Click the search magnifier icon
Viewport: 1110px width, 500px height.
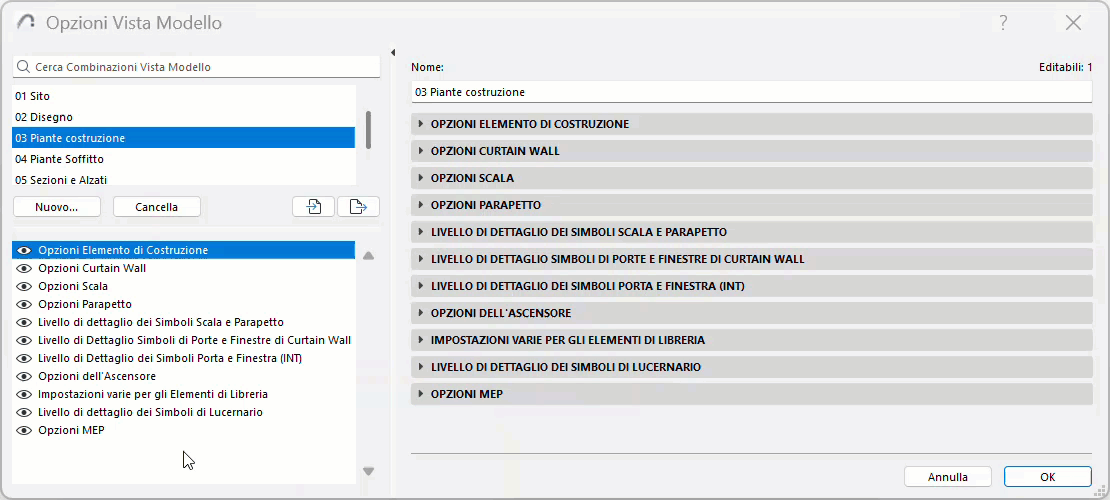click(x=23, y=67)
